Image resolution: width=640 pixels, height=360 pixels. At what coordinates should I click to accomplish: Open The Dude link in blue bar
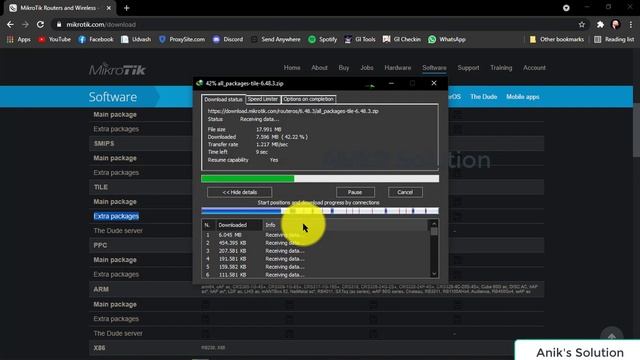tap(483, 97)
